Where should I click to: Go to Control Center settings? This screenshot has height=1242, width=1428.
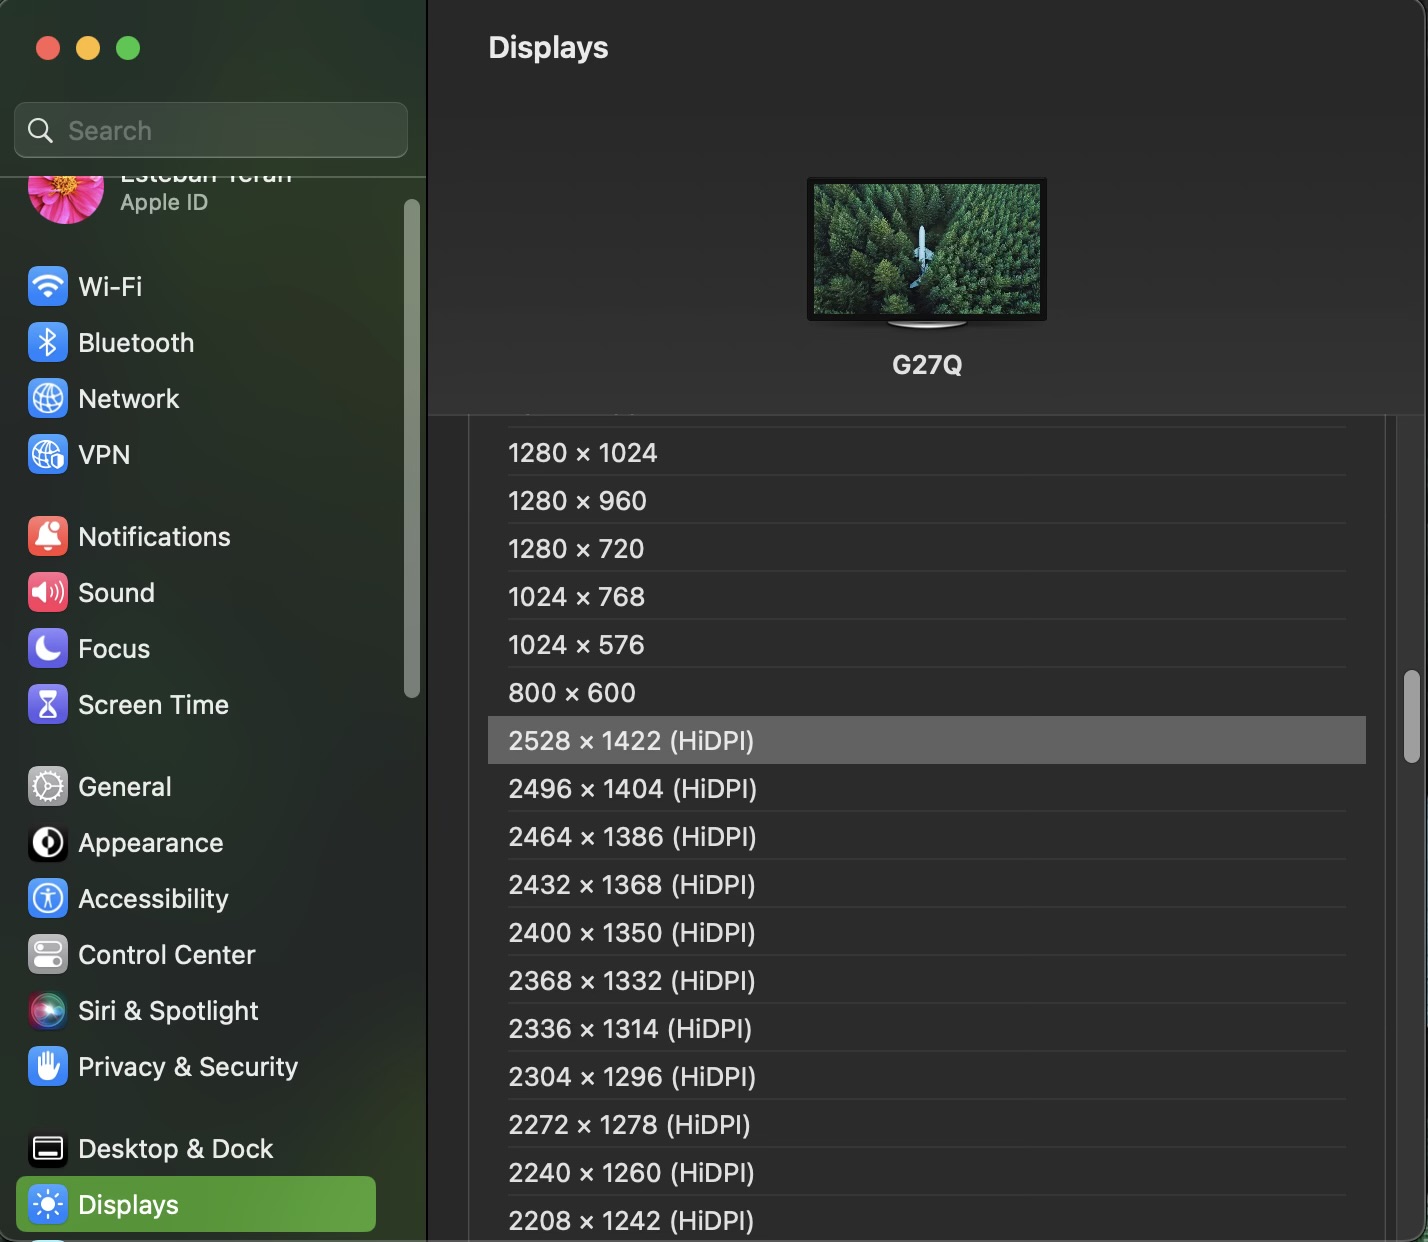[166, 955]
